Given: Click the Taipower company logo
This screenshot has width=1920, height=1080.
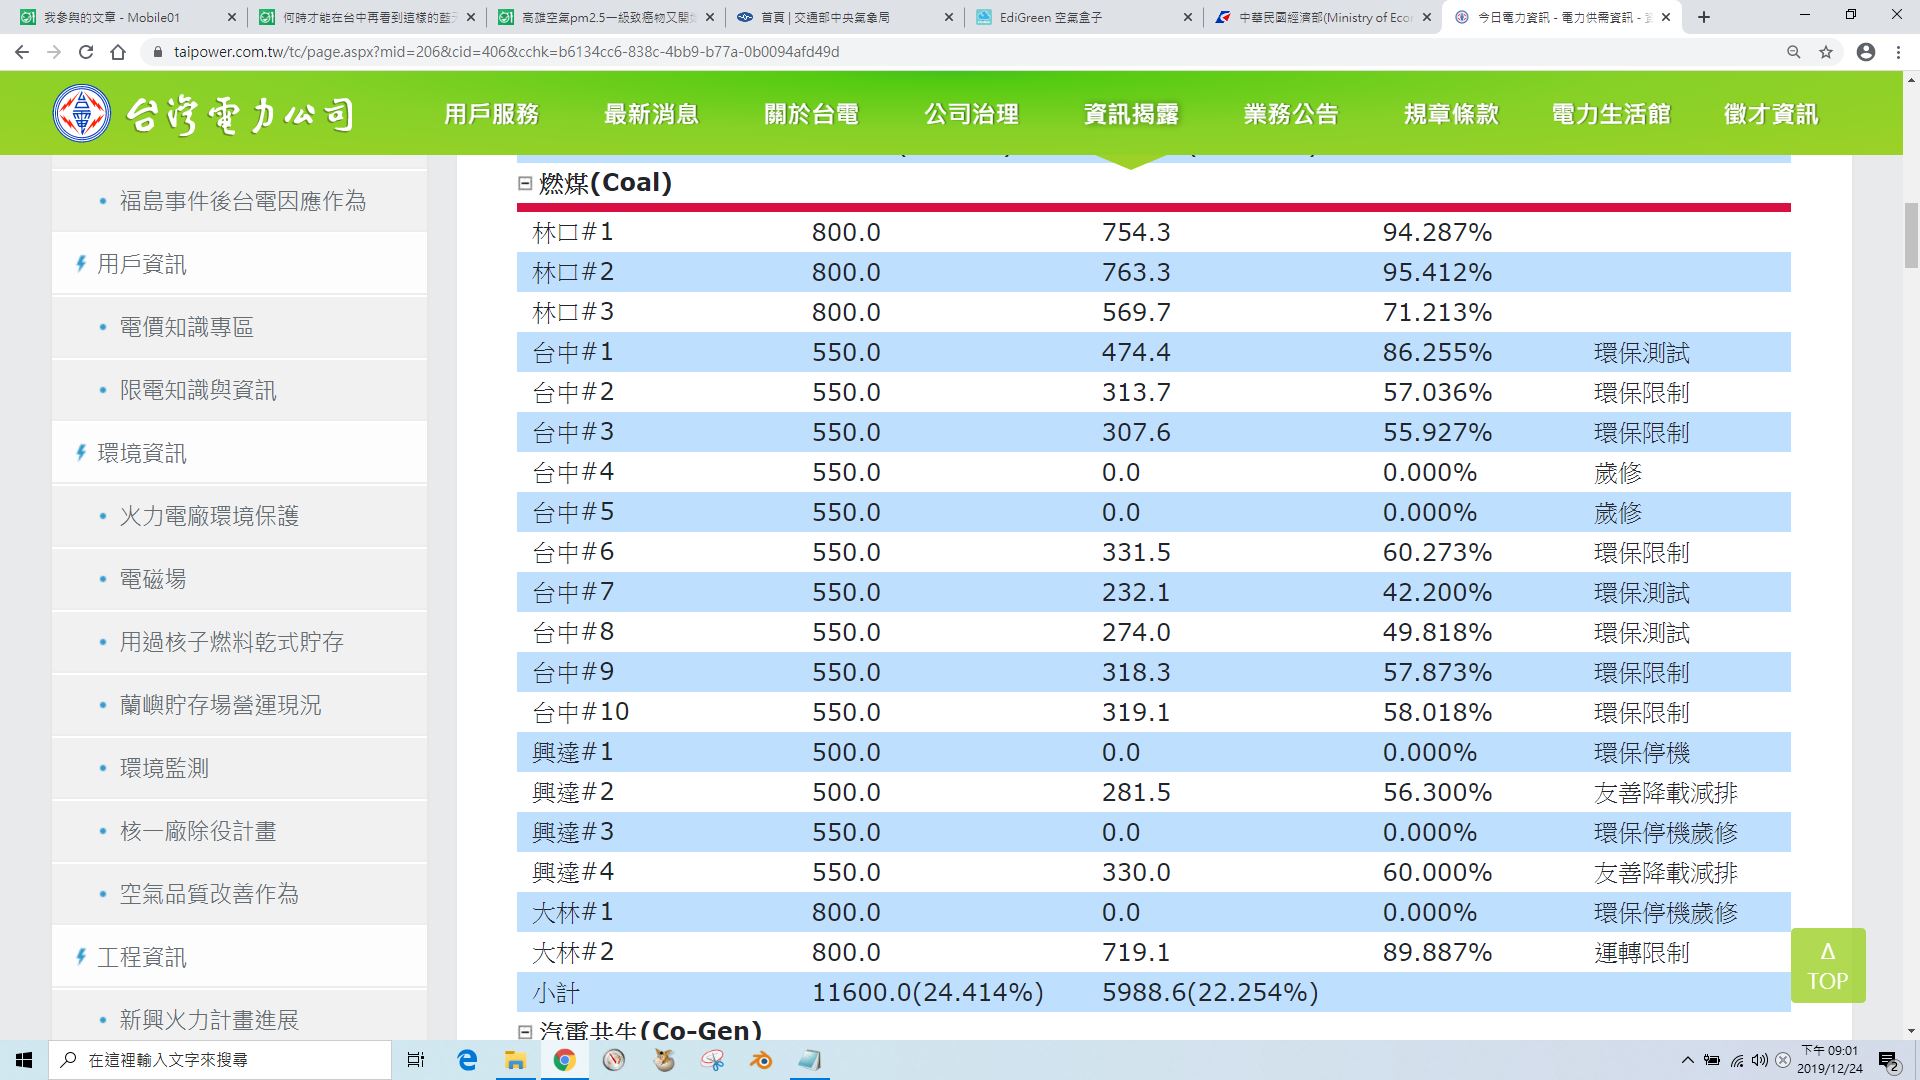Looking at the screenshot, I should tap(204, 114).
